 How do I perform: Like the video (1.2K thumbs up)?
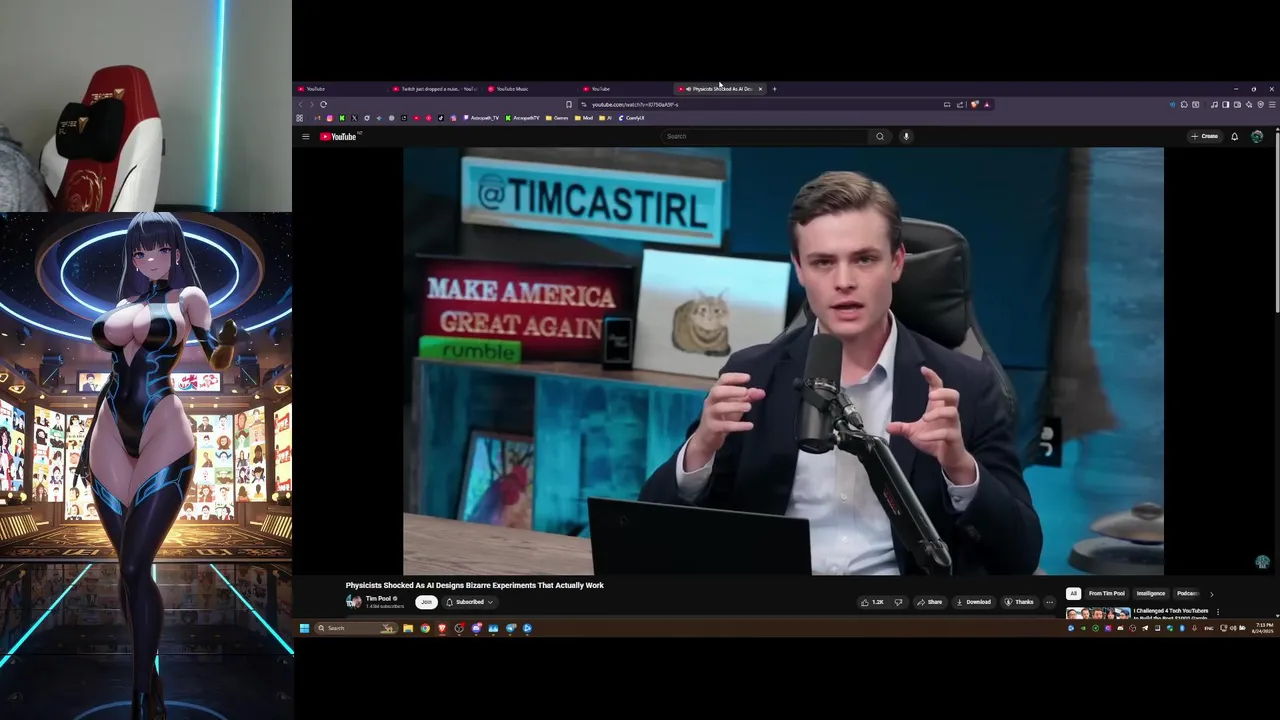[872, 602]
